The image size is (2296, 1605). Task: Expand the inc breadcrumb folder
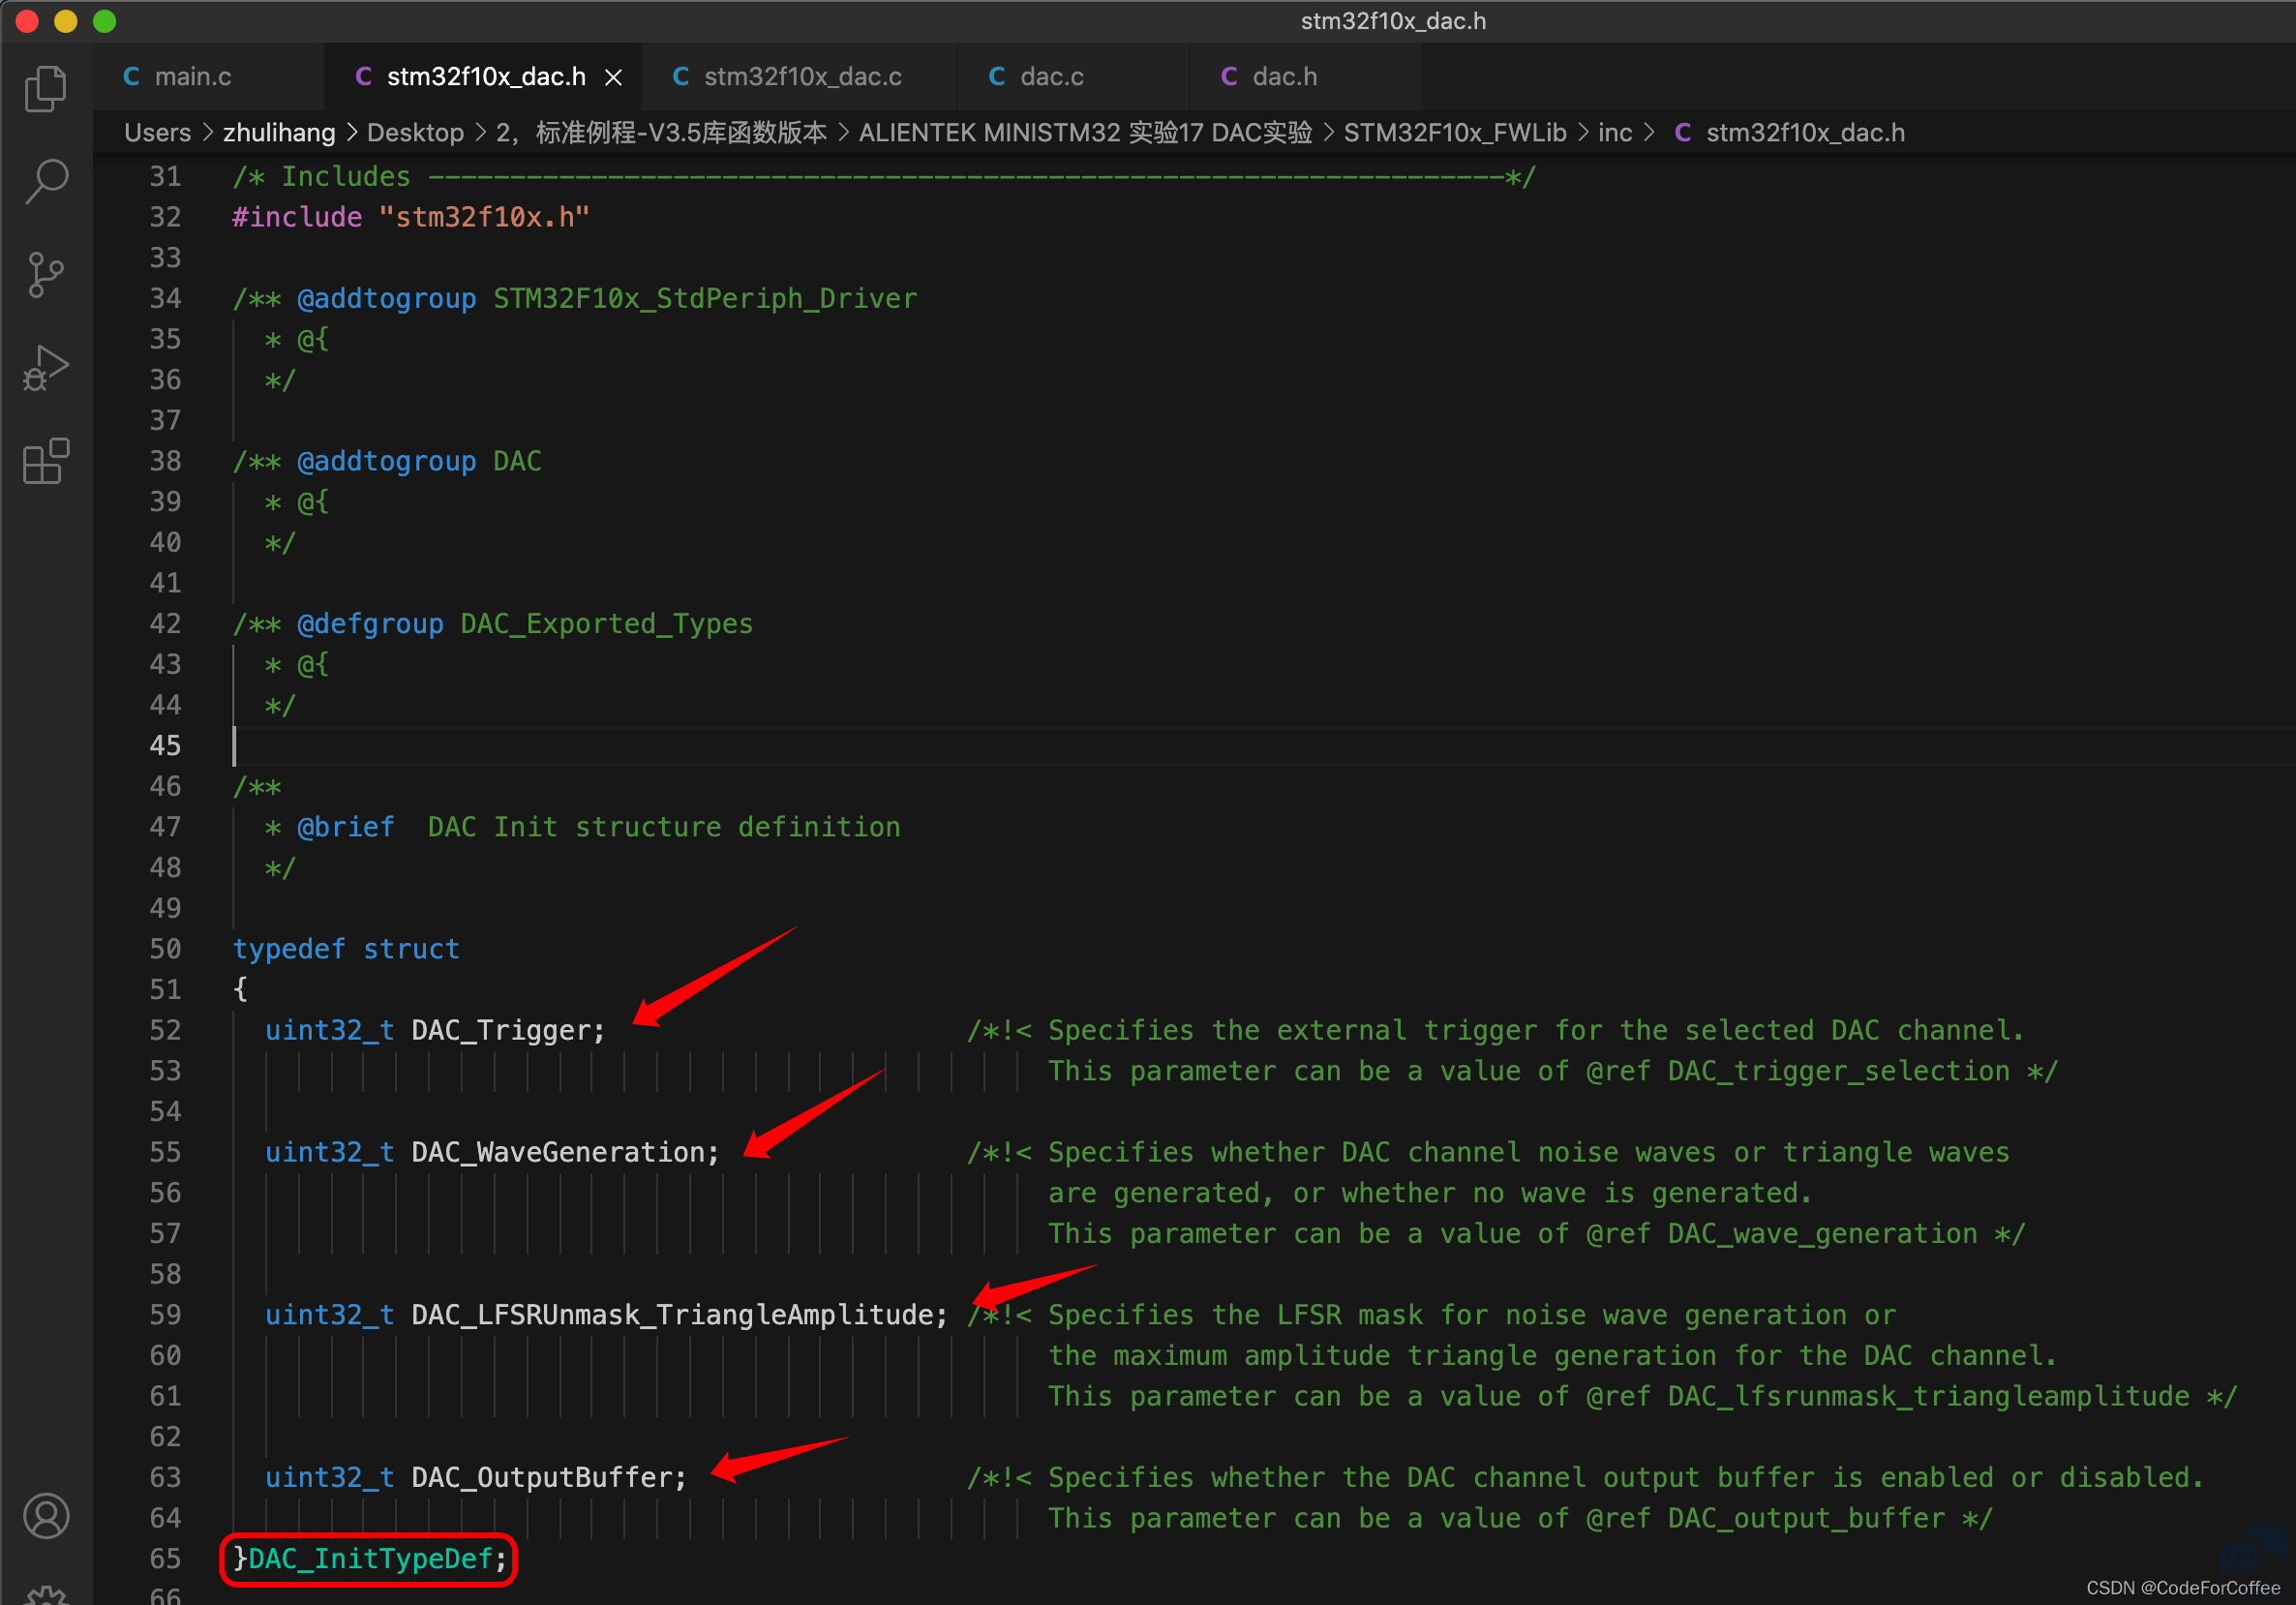1614,133
